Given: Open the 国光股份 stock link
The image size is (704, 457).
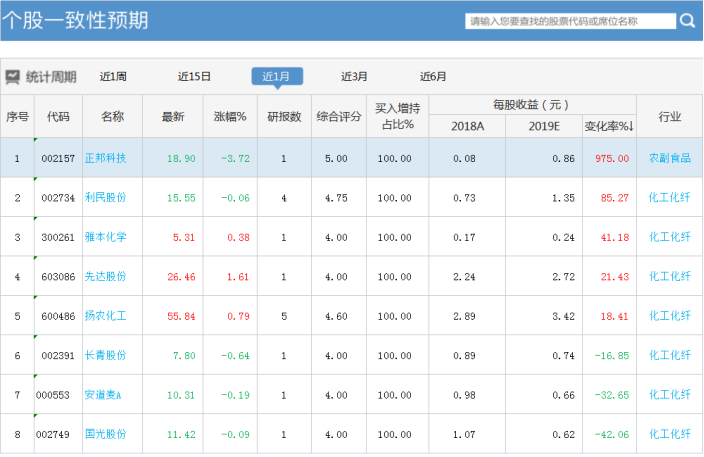Looking at the screenshot, I should (x=106, y=434).
